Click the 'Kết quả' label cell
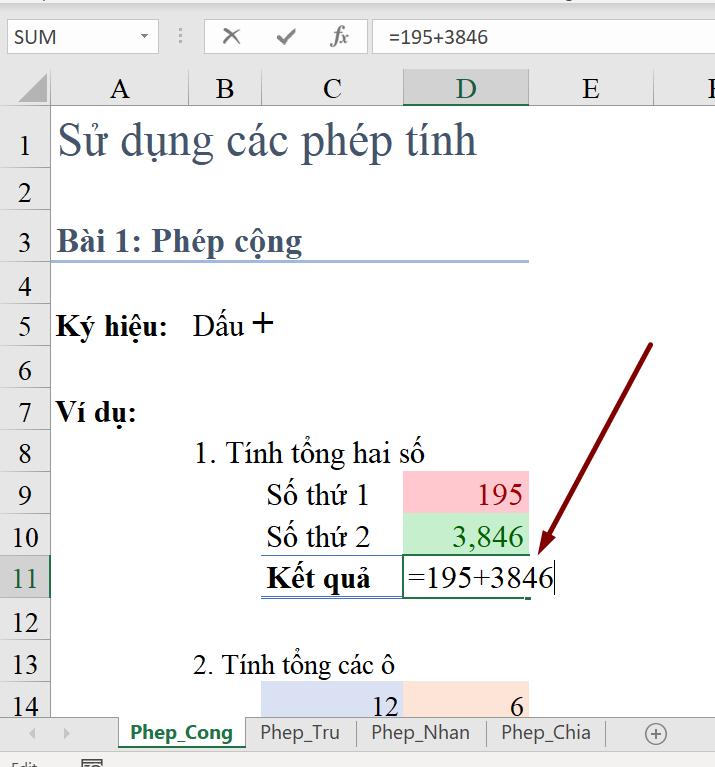This screenshot has height=767, width=715. (x=333, y=577)
